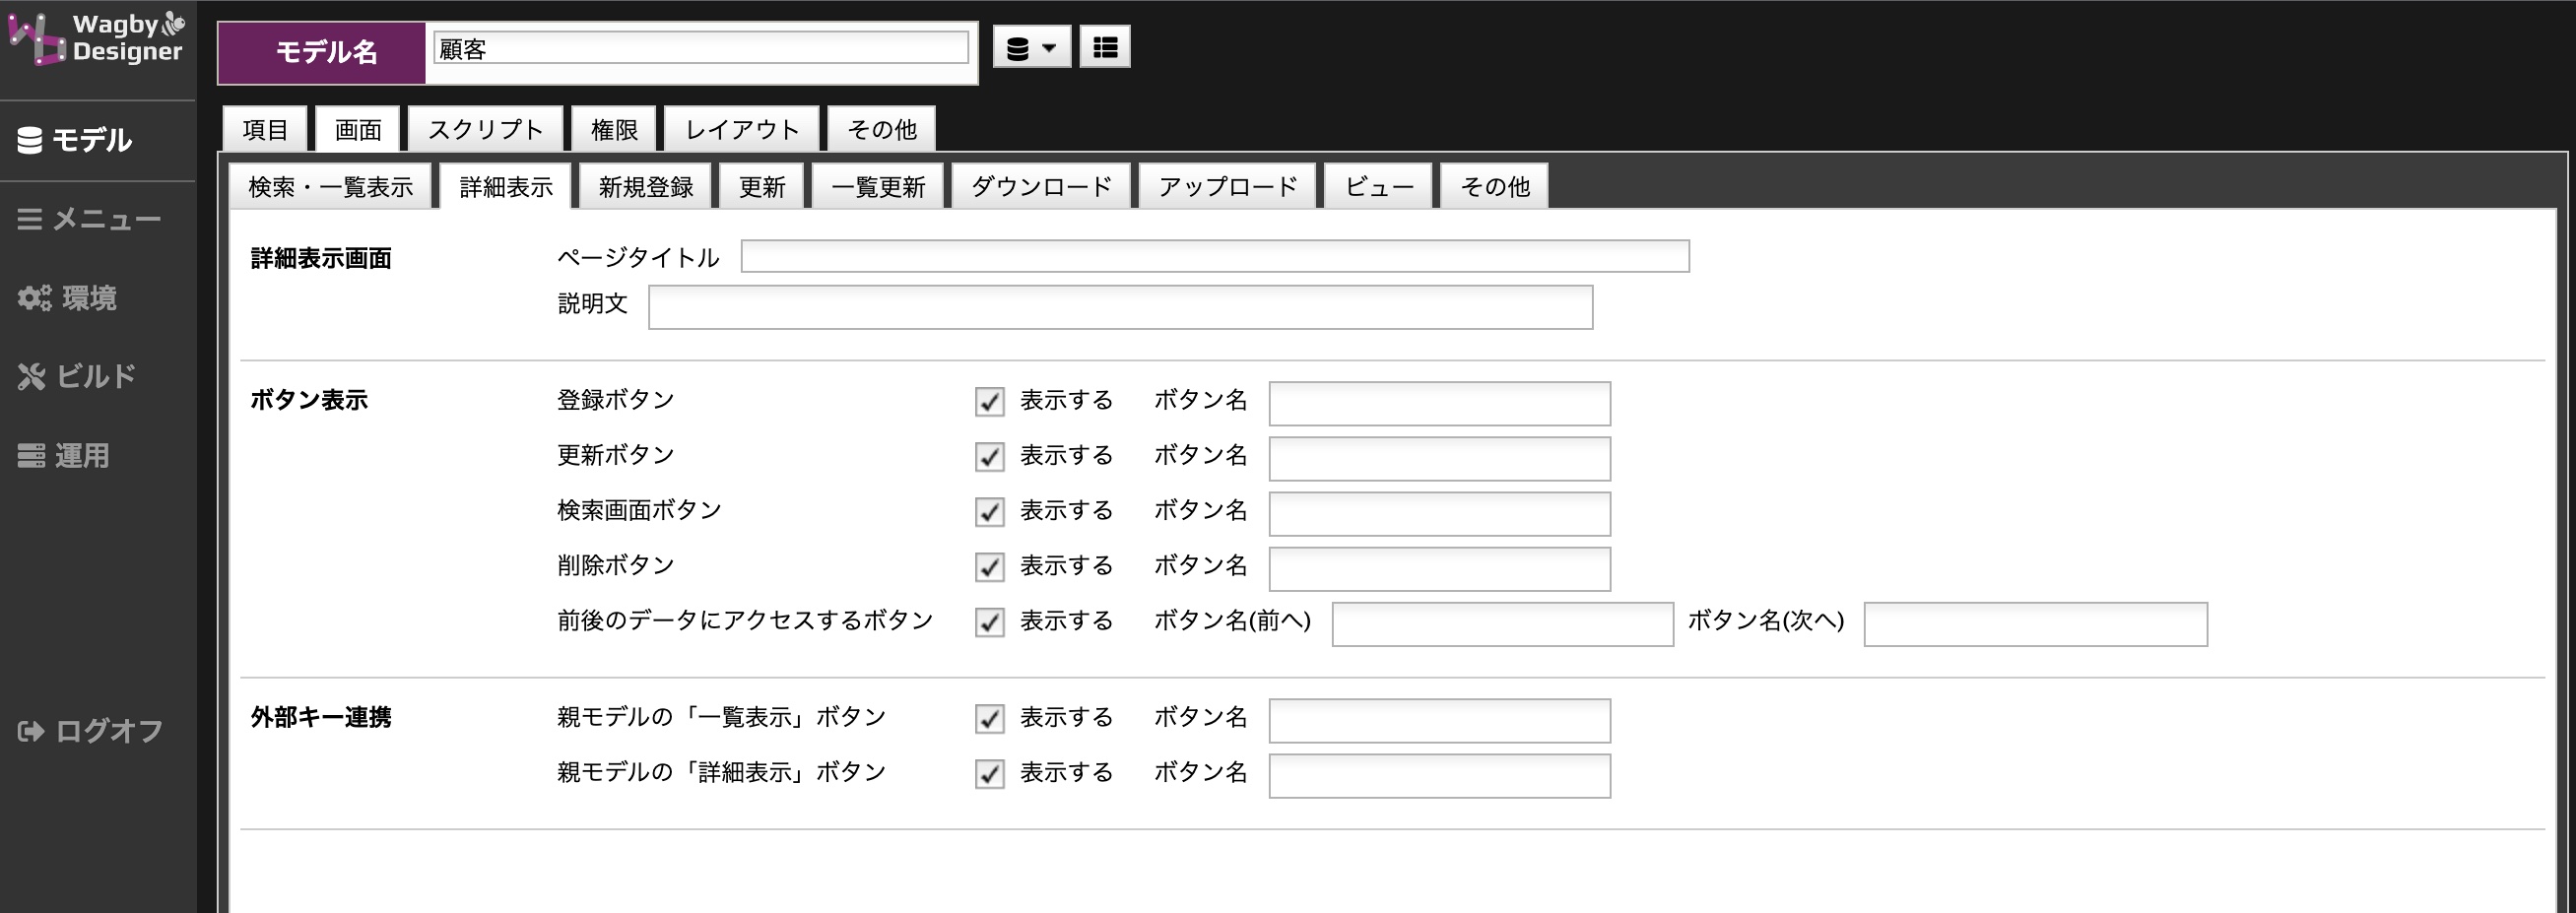The height and width of the screenshot is (913, 2576).
Task: Click the モデル名 field showing 顧客
Action: [x=700, y=47]
